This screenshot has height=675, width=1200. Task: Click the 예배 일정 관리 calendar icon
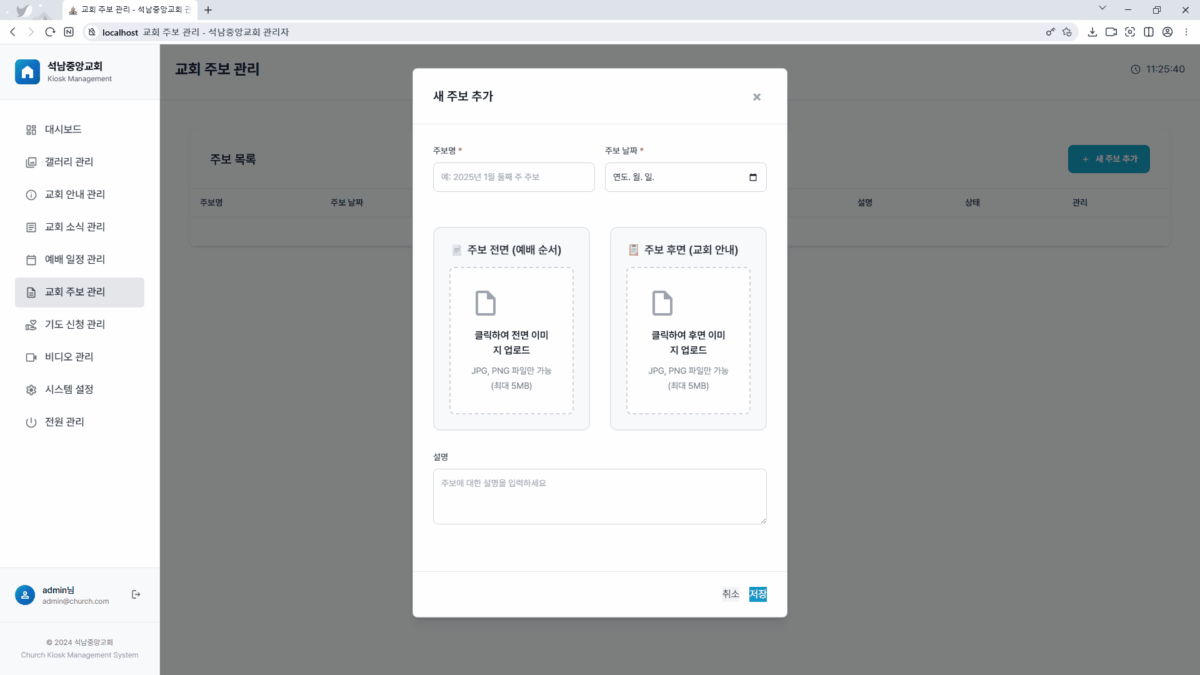coord(31,260)
